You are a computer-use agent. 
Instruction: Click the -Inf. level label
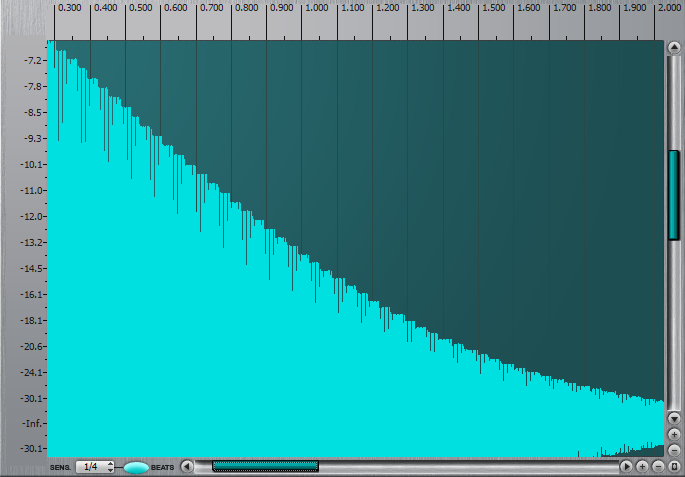tap(33, 423)
